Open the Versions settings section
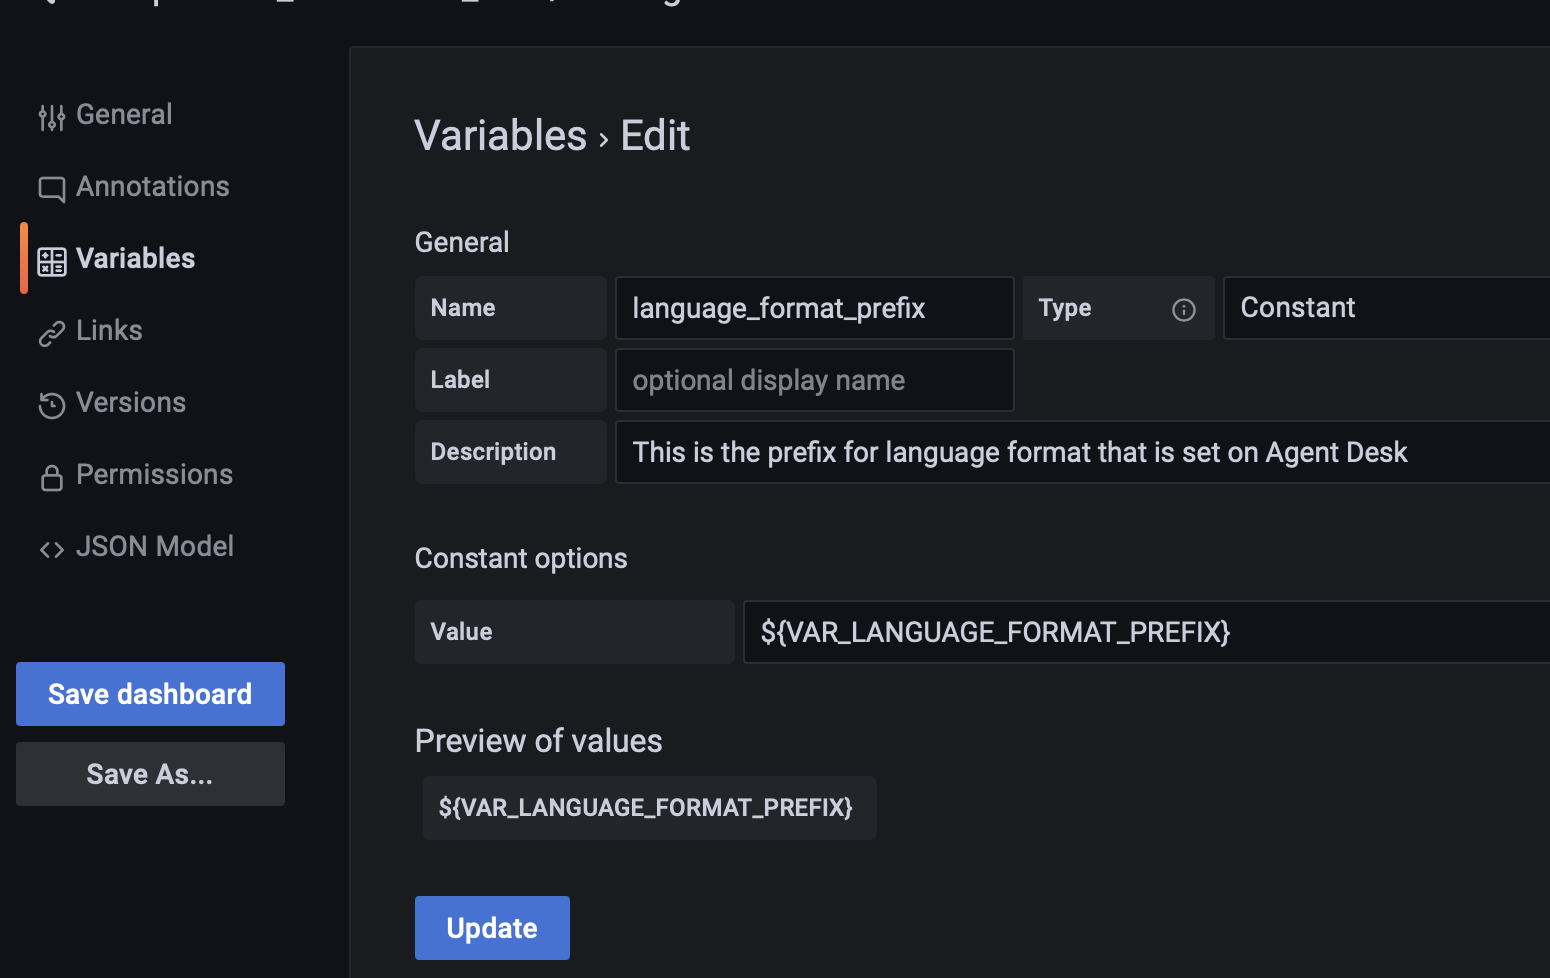Viewport: 1550px width, 978px height. click(131, 403)
